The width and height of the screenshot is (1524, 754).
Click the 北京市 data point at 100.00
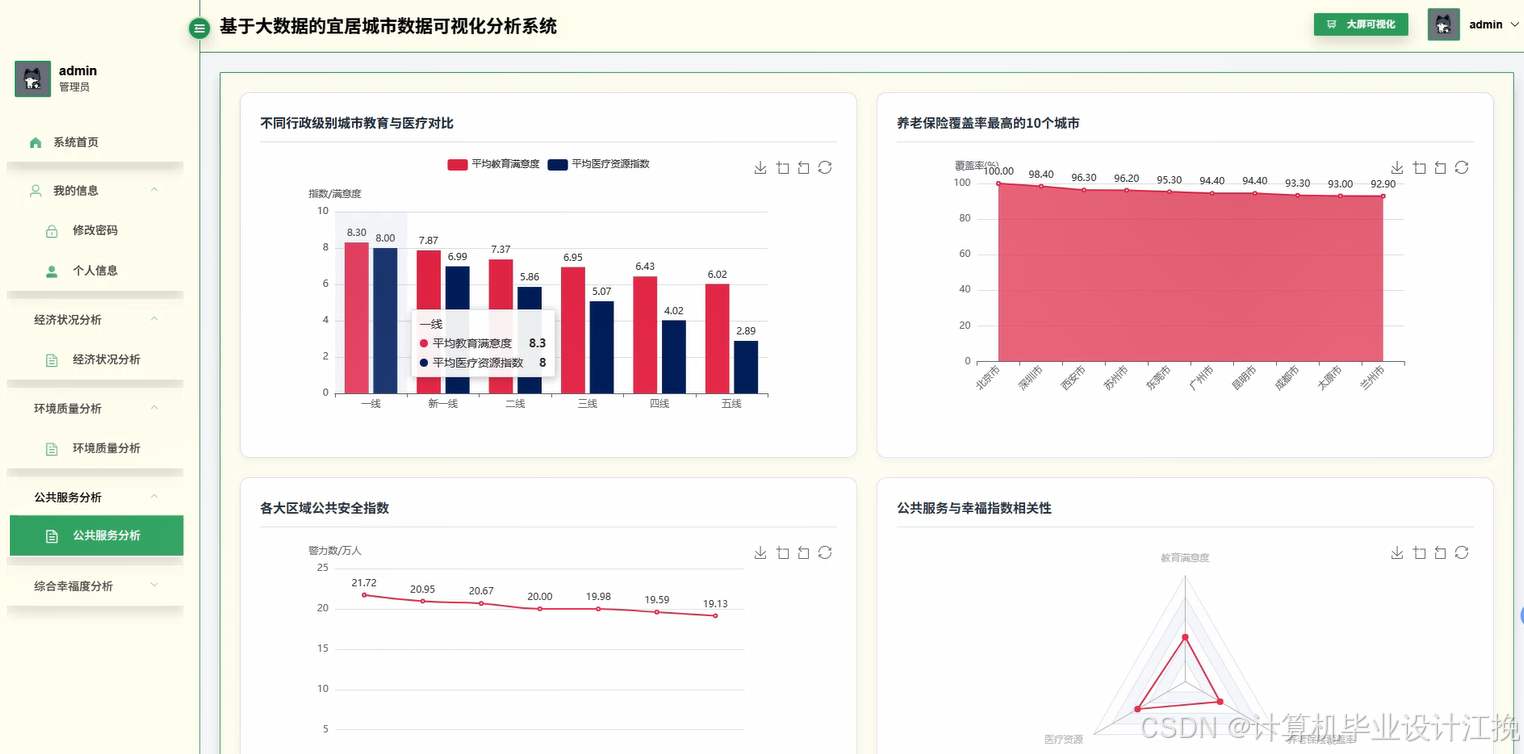(x=998, y=183)
